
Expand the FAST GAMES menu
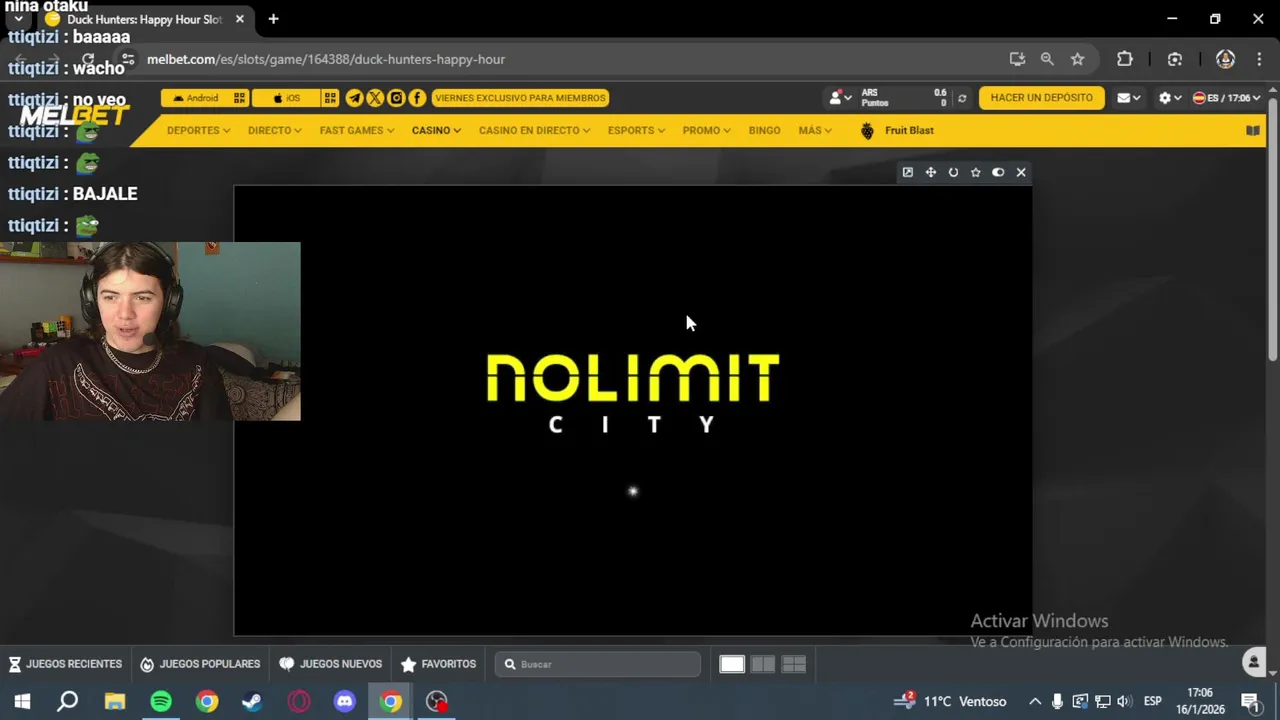coord(357,130)
